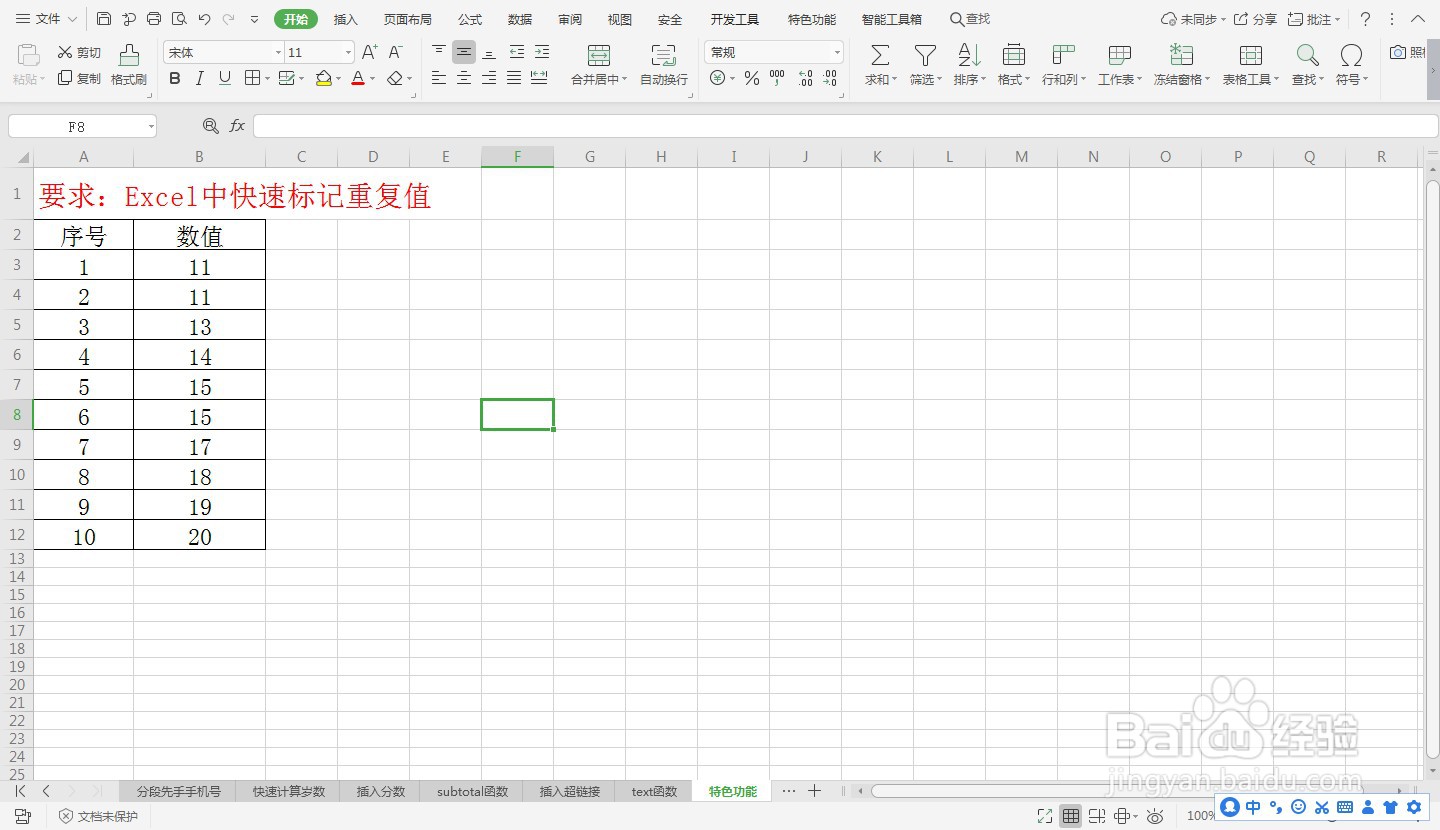The image size is (1440, 830).
Task: Toggle italic formatting
Action: pyautogui.click(x=200, y=78)
